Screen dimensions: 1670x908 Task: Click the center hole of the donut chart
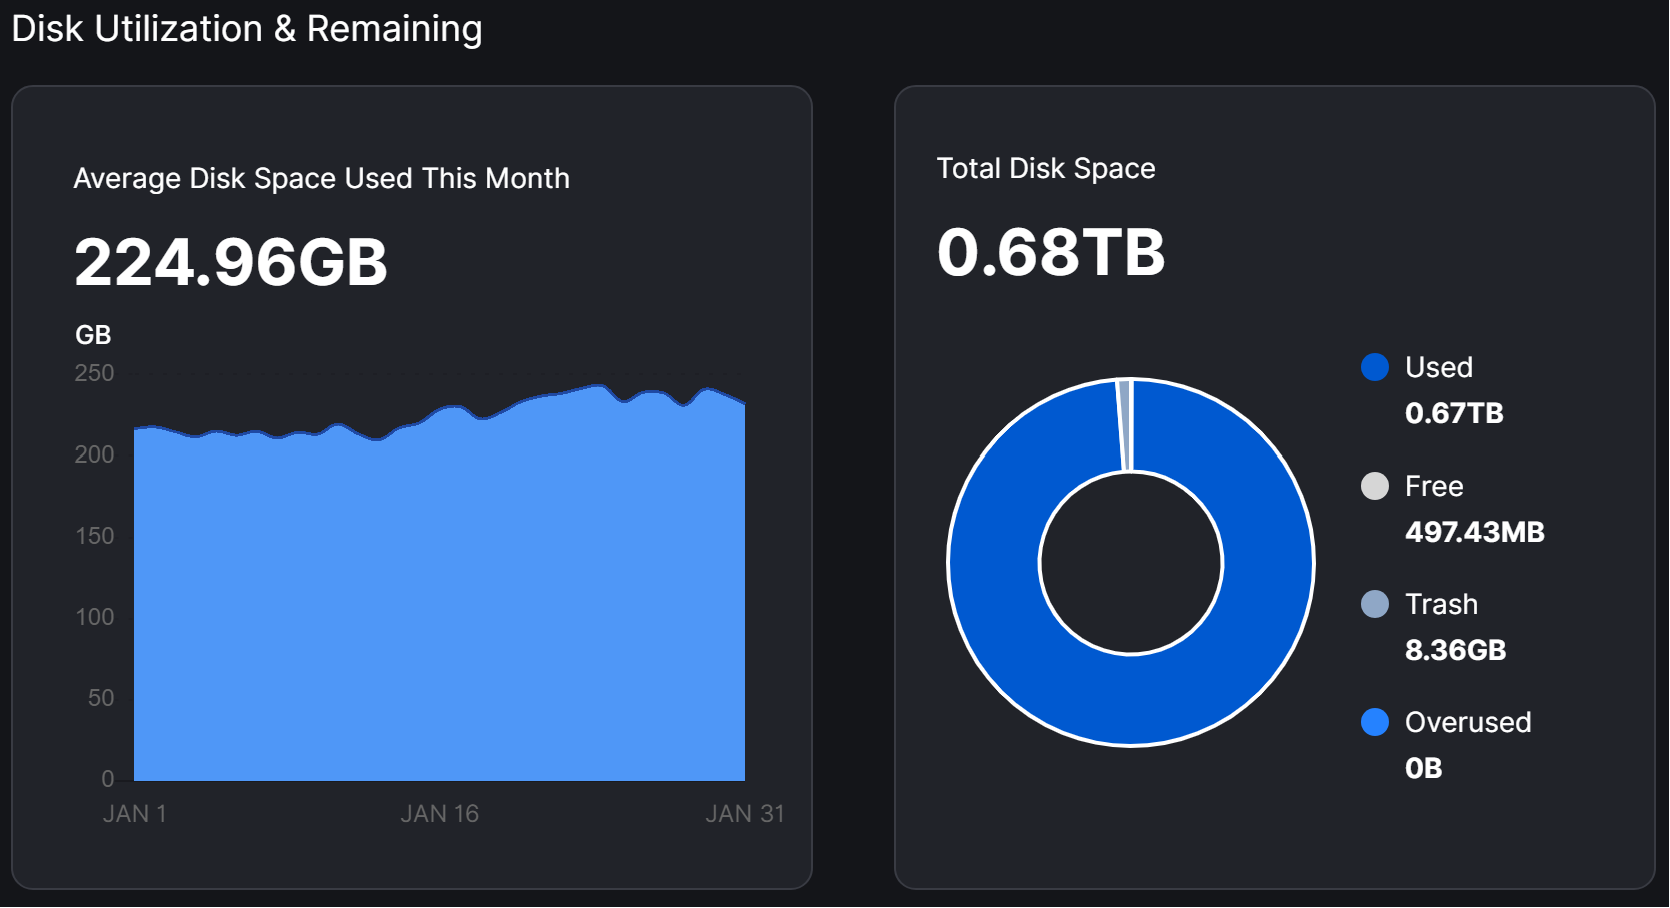pos(1131,563)
